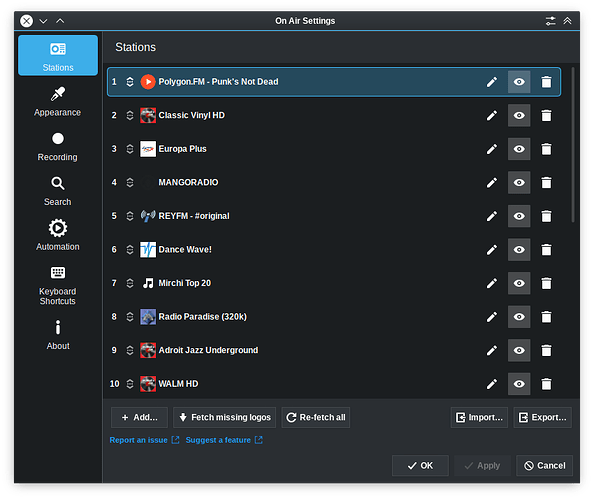Click the Mirchi Top 20 music note icon

click(148, 283)
